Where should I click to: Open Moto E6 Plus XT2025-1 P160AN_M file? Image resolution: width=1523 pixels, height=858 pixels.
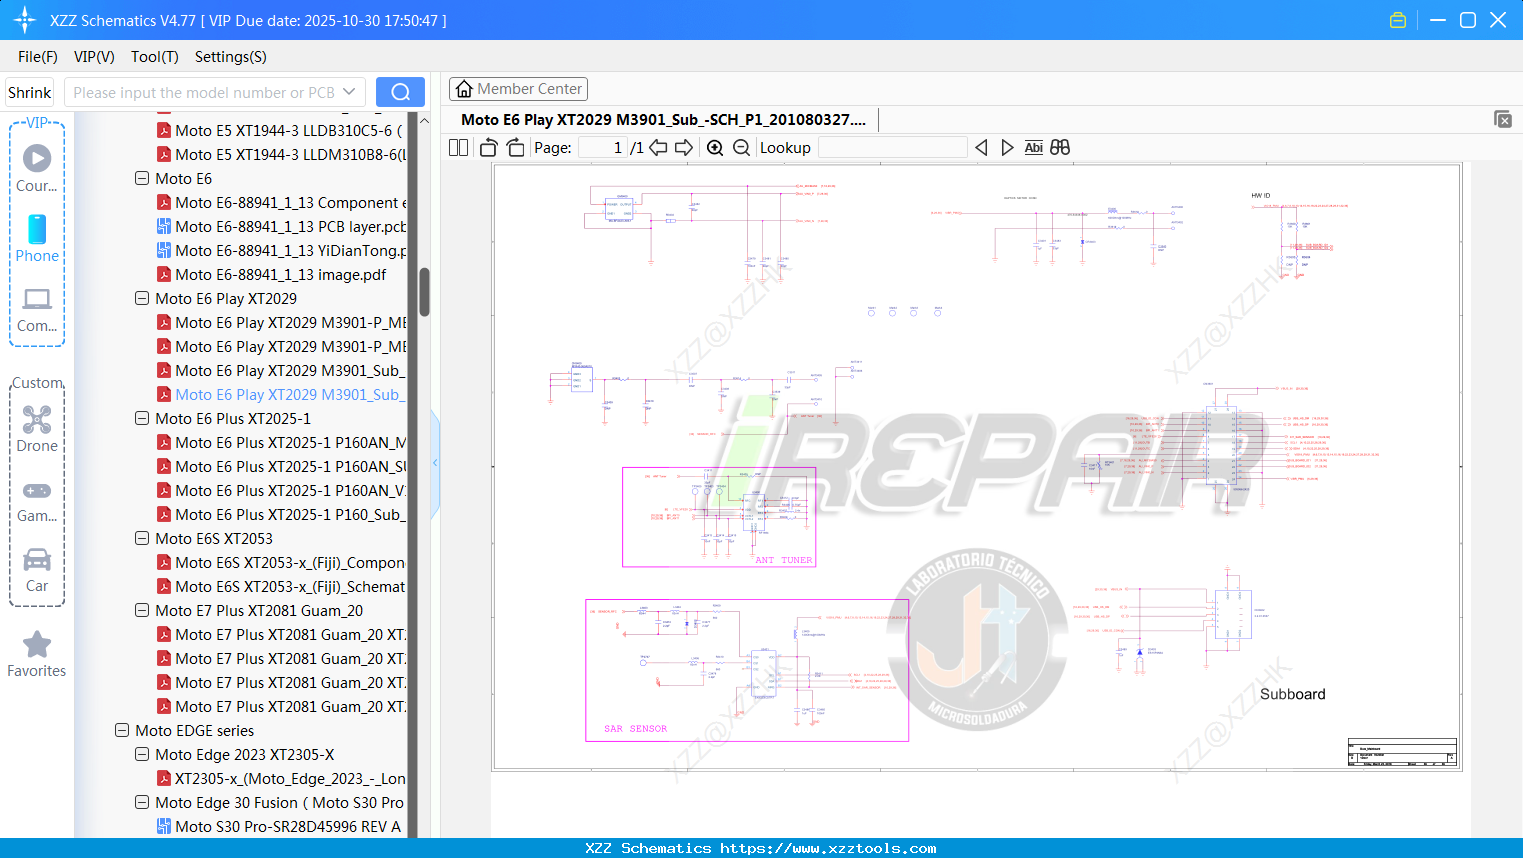(x=281, y=442)
